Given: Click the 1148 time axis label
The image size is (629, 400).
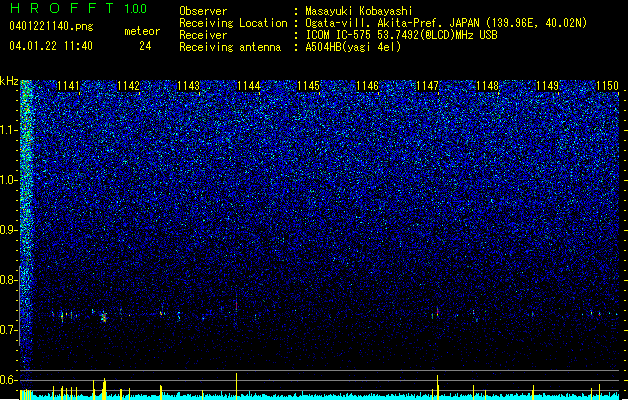Looking at the screenshot, I should tap(487, 86).
